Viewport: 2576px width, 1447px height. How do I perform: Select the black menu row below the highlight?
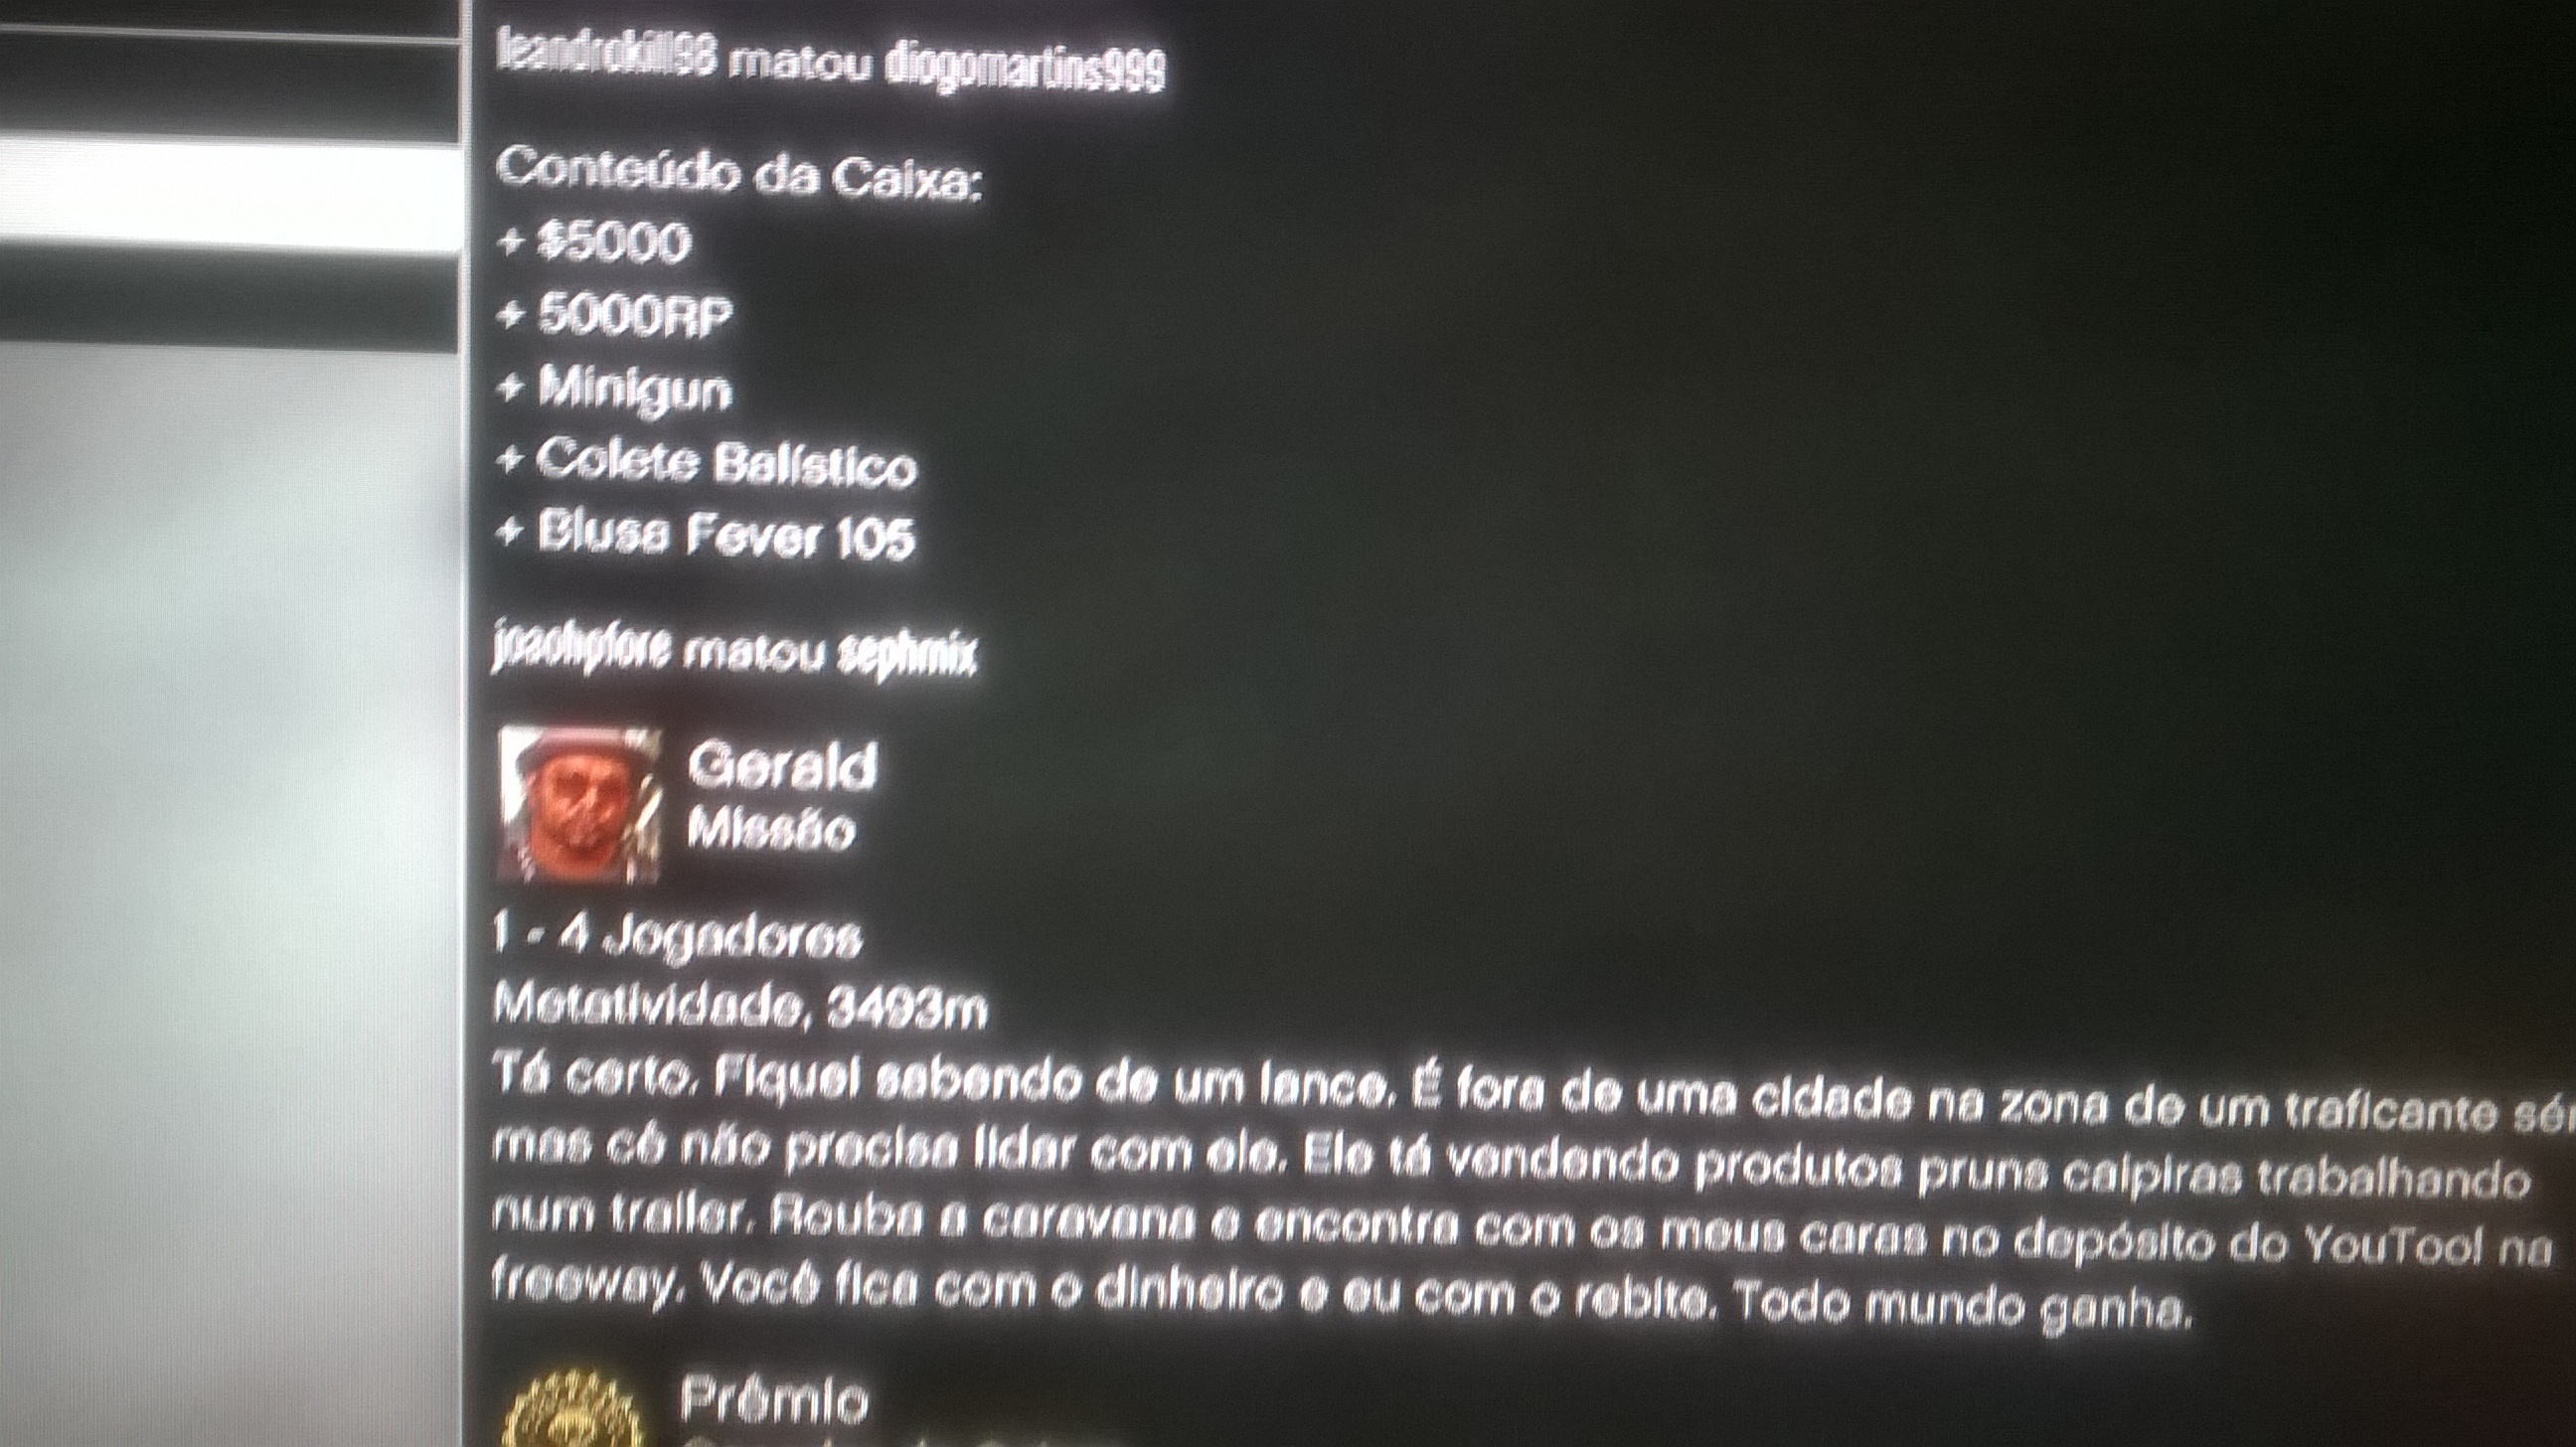tap(230, 297)
